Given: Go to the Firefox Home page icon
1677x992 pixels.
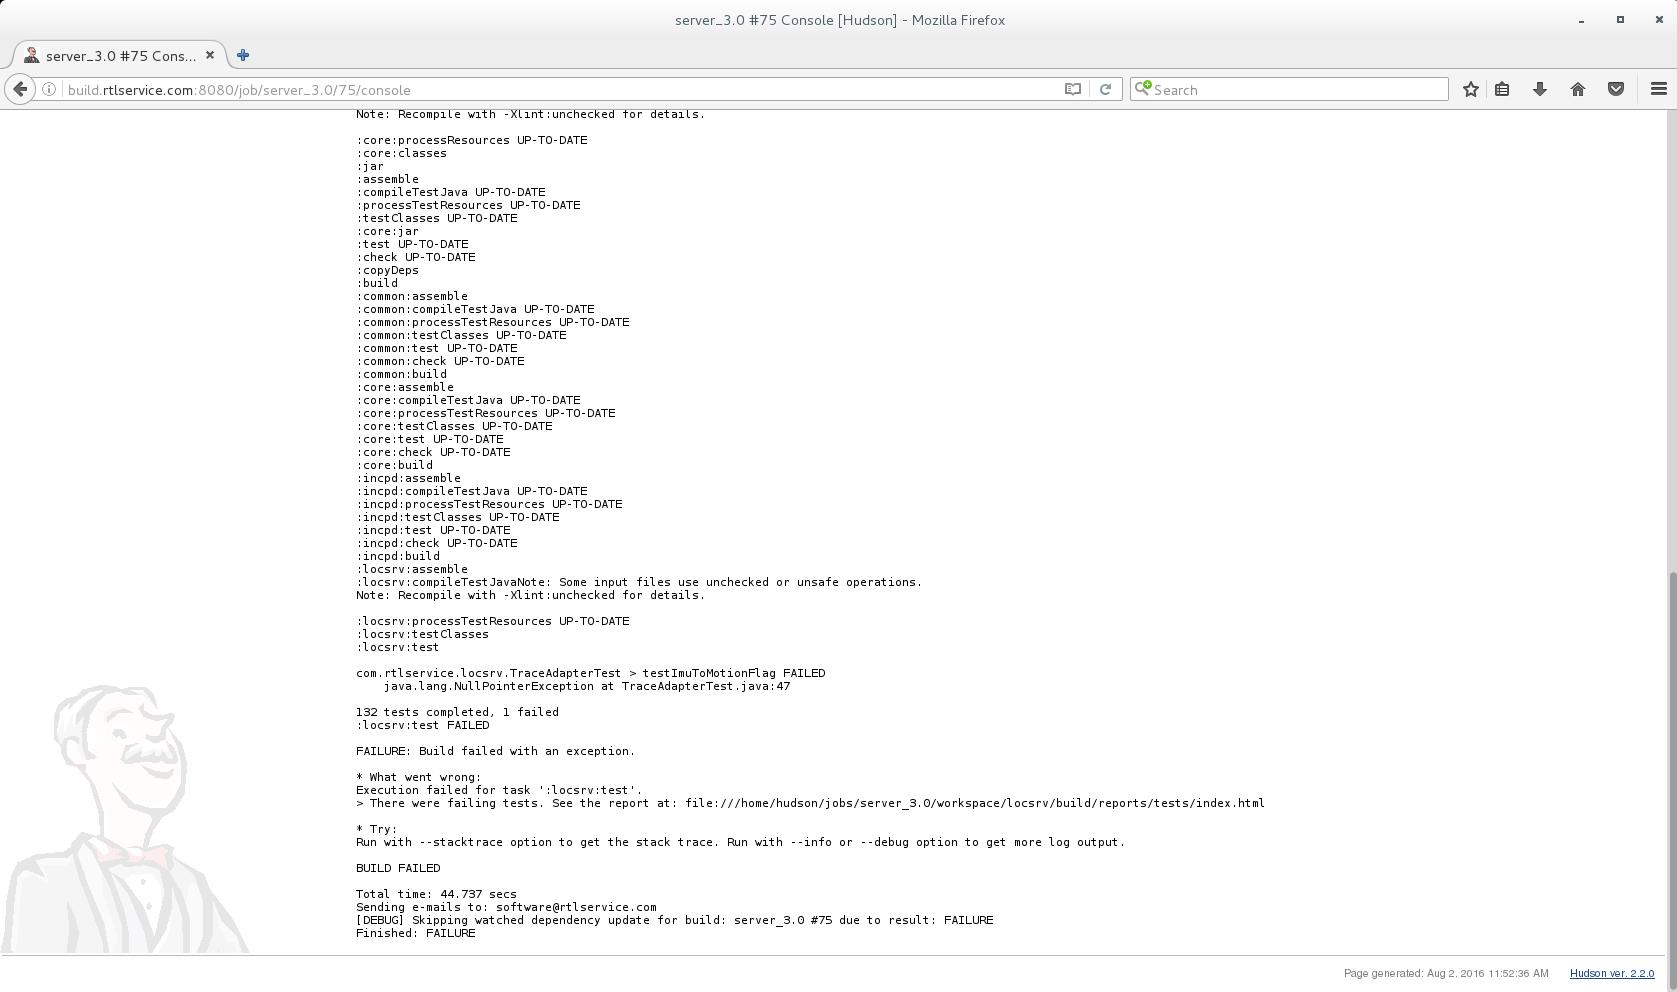Looking at the screenshot, I should coord(1578,89).
